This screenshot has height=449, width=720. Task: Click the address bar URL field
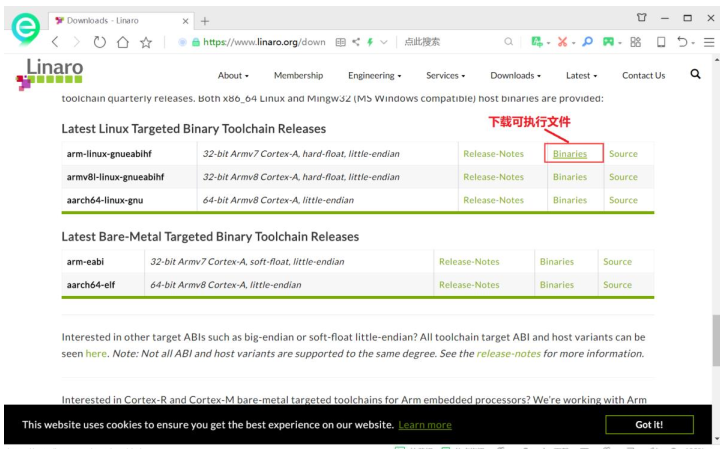(x=264, y=42)
